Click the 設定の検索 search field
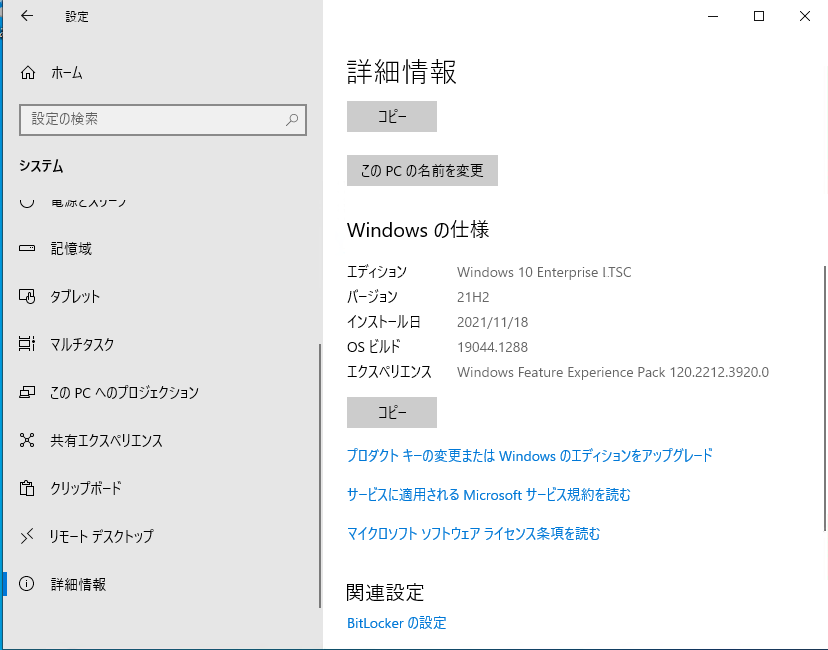828x650 pixels. (x=163, y=120)
